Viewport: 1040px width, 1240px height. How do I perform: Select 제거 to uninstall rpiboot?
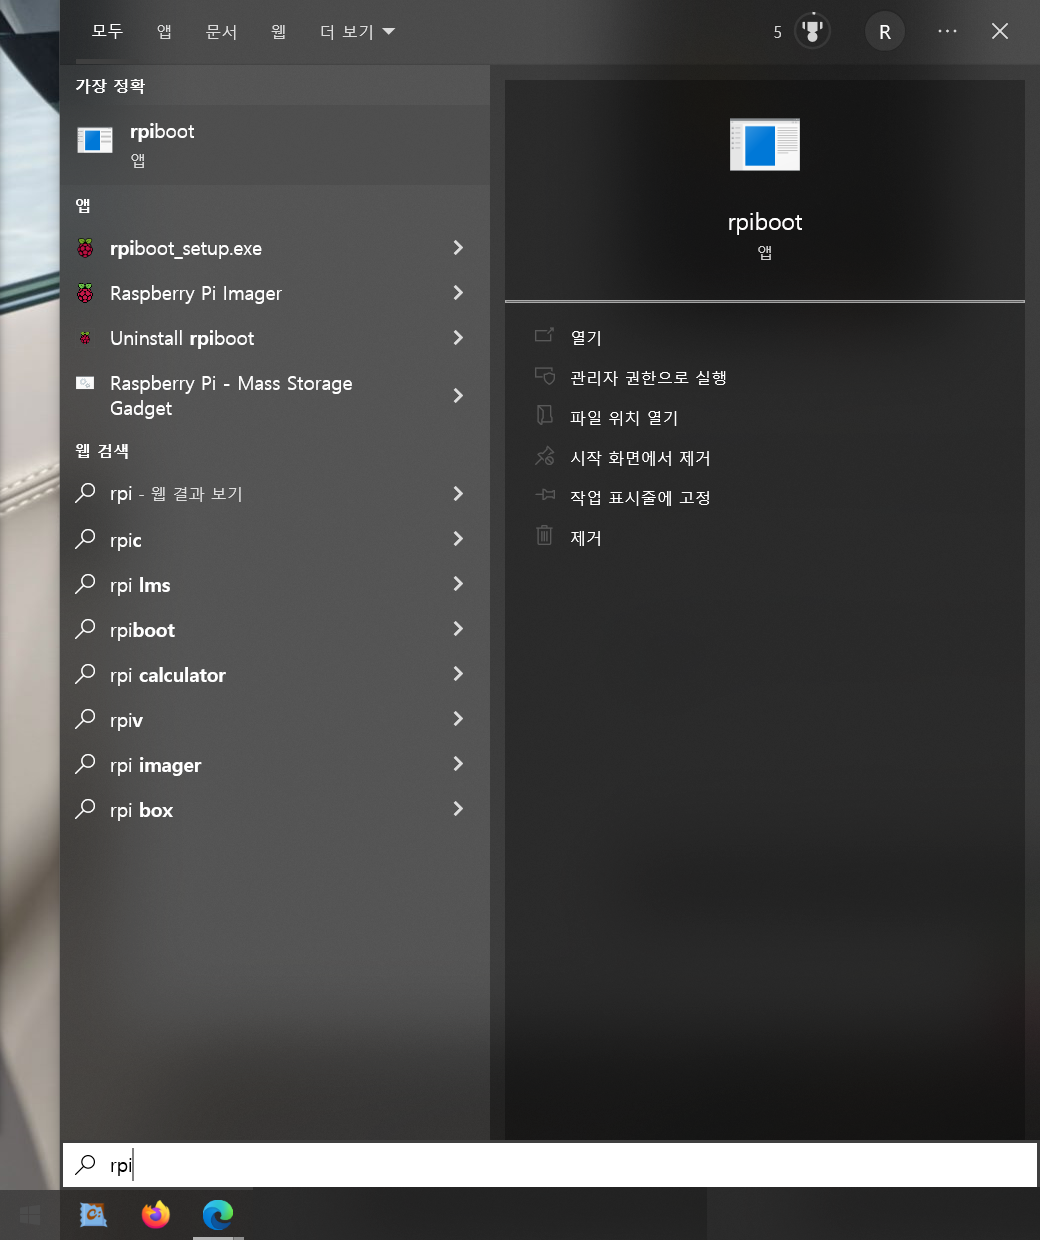click(x=586, y=538)
